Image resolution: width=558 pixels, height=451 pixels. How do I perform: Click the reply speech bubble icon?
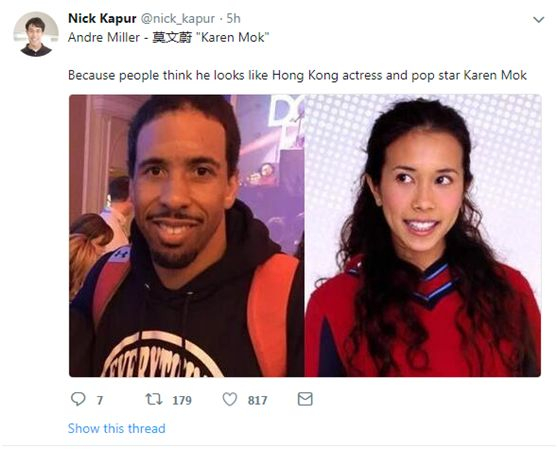[x=78, y=399]
